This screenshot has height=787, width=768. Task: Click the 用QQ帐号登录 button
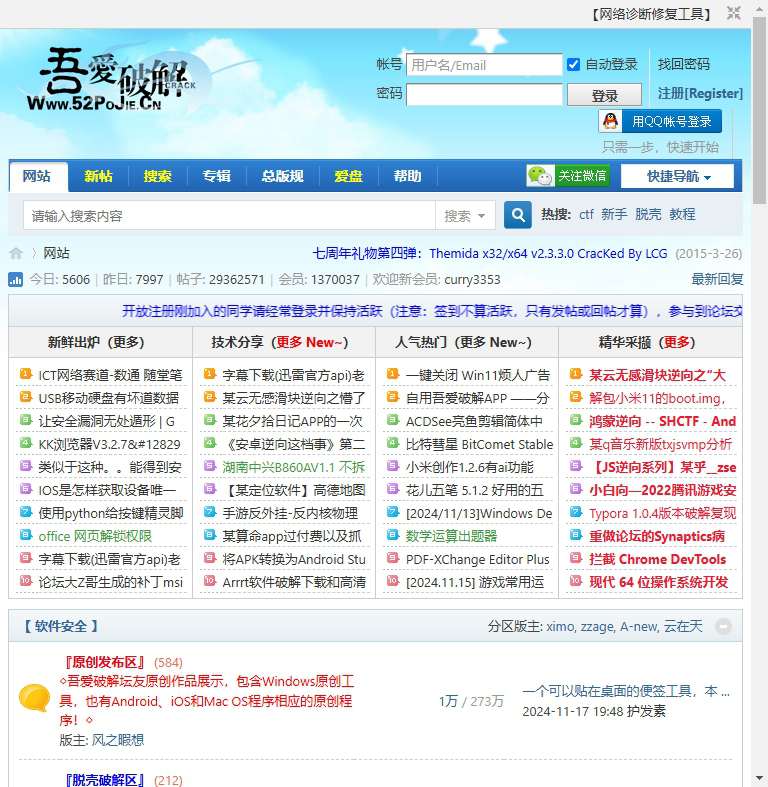click(660, 121)
